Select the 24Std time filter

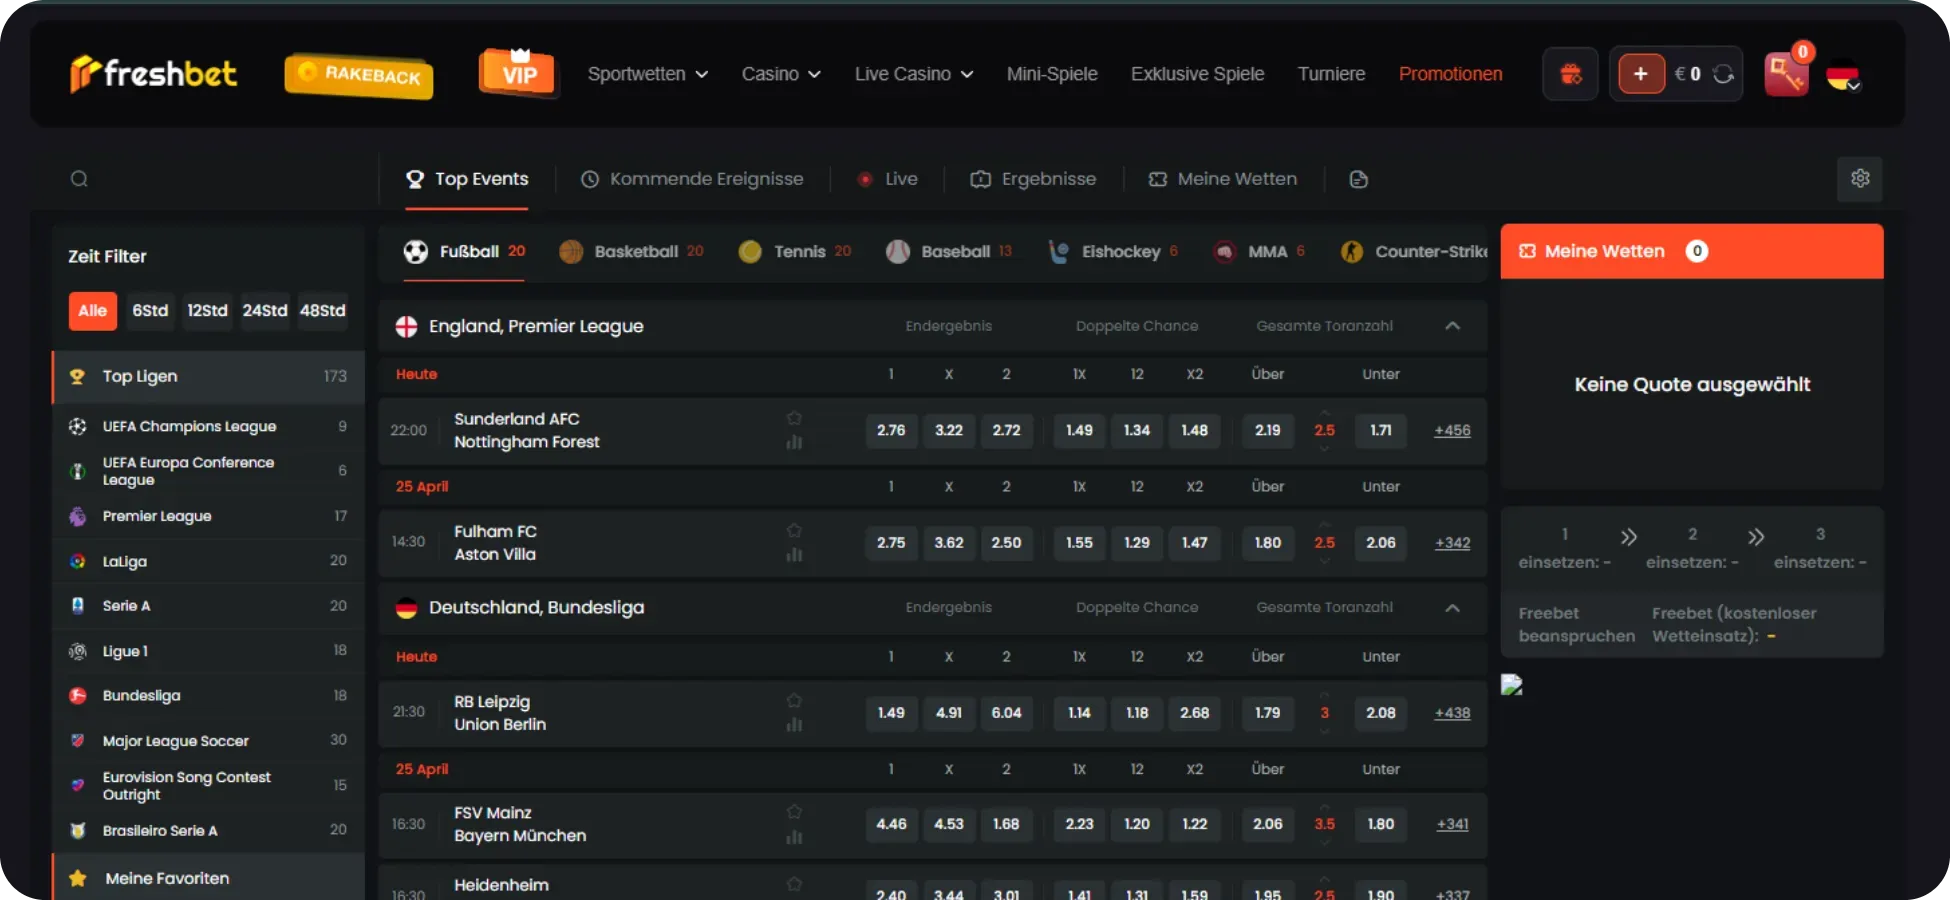tap(265, 311)
